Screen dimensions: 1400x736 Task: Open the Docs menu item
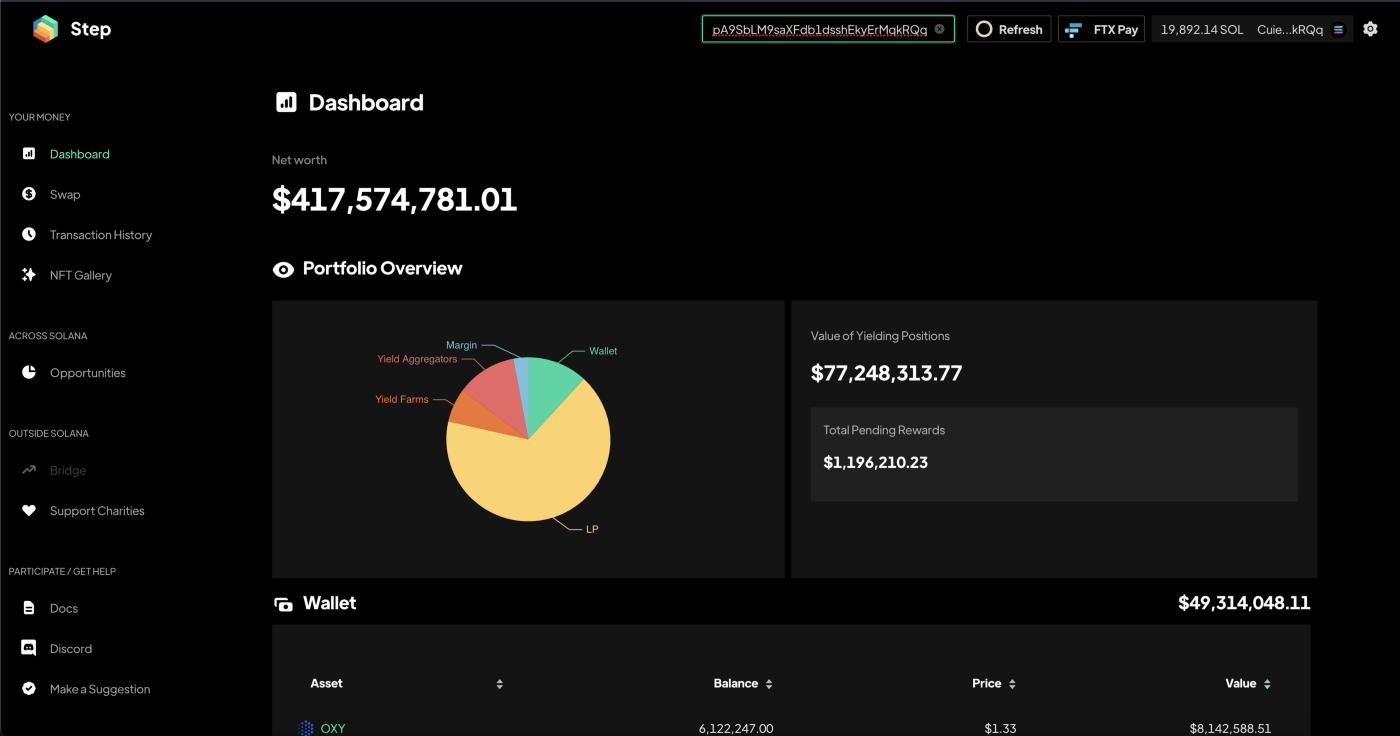coord(63,608)
